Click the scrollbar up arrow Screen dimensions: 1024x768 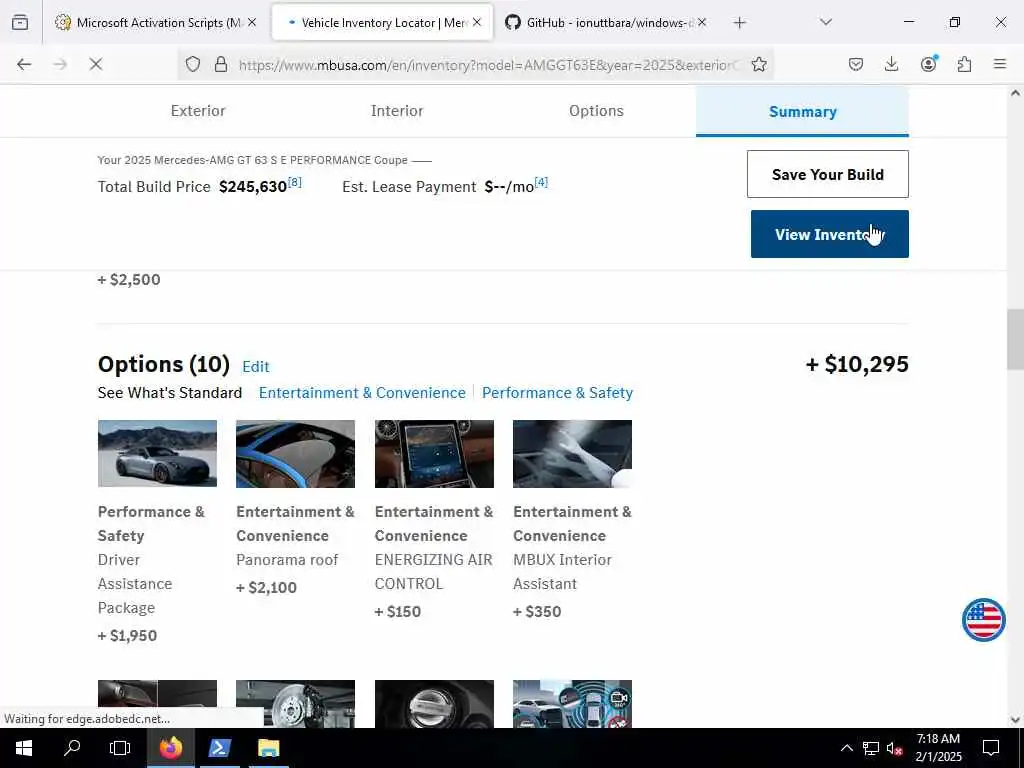(1015, 93)
